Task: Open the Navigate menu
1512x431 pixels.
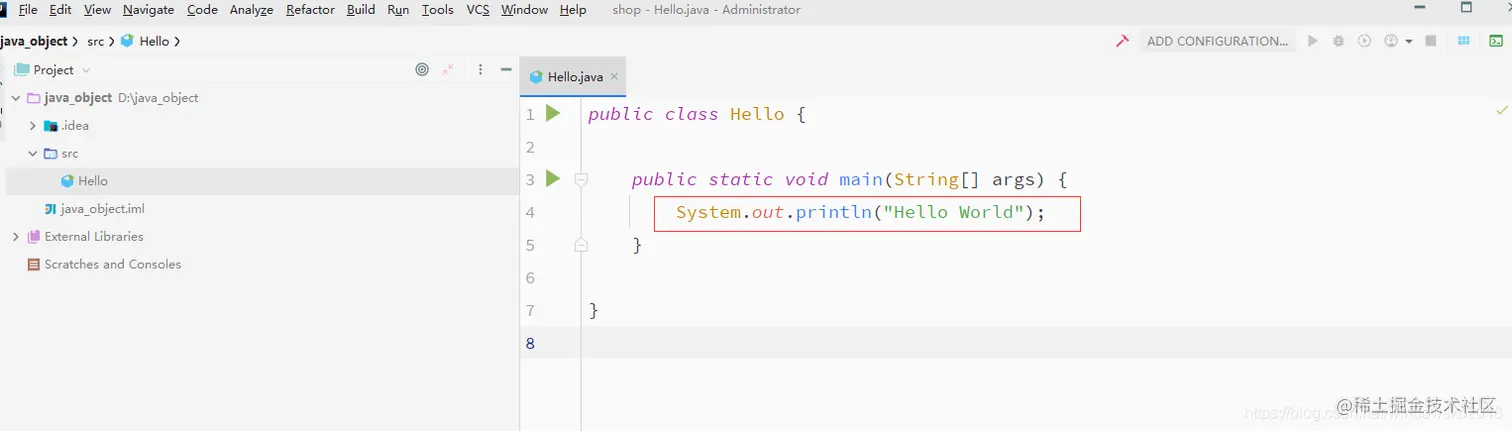Action: pyautogui.click(x=148, y=9)
